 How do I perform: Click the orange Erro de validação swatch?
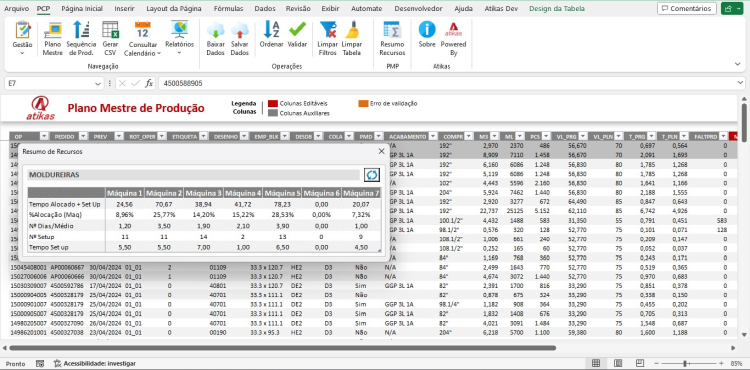364,103
